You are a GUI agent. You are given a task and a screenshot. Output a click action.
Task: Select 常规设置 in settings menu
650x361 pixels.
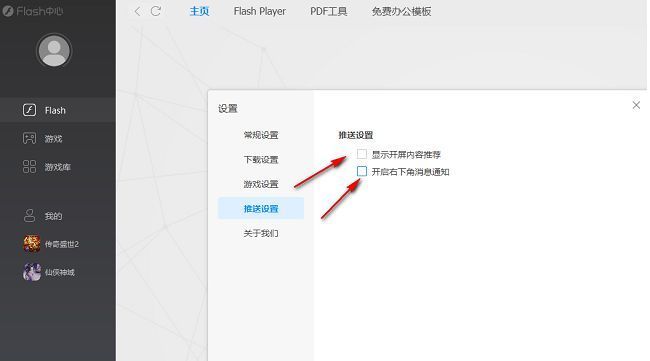tap(261, 135)
